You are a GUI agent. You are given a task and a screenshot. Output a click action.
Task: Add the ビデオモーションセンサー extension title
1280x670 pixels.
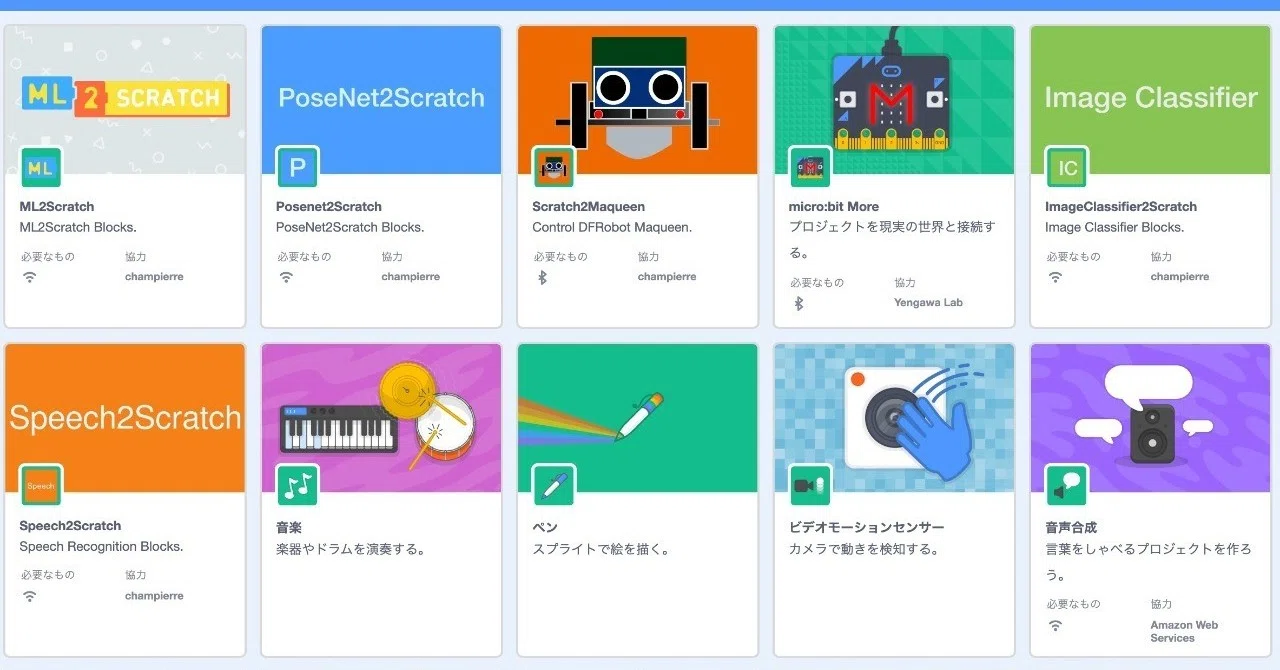click(866, 527)
